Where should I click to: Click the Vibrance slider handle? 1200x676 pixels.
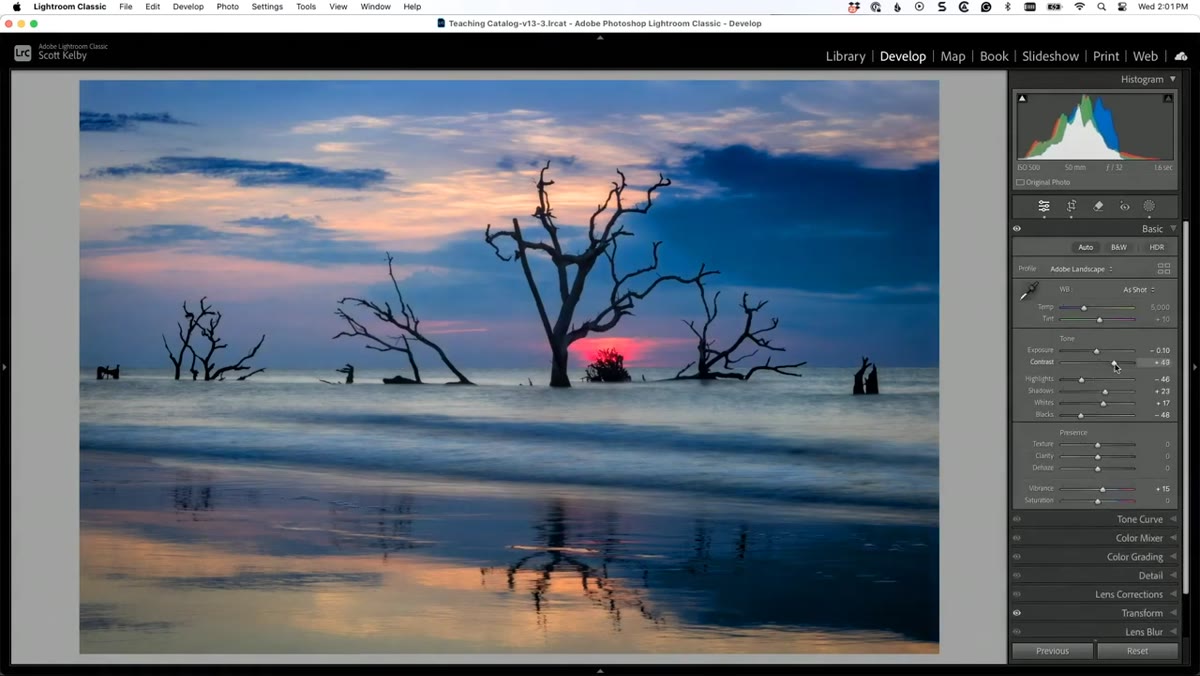(1102, 489)
